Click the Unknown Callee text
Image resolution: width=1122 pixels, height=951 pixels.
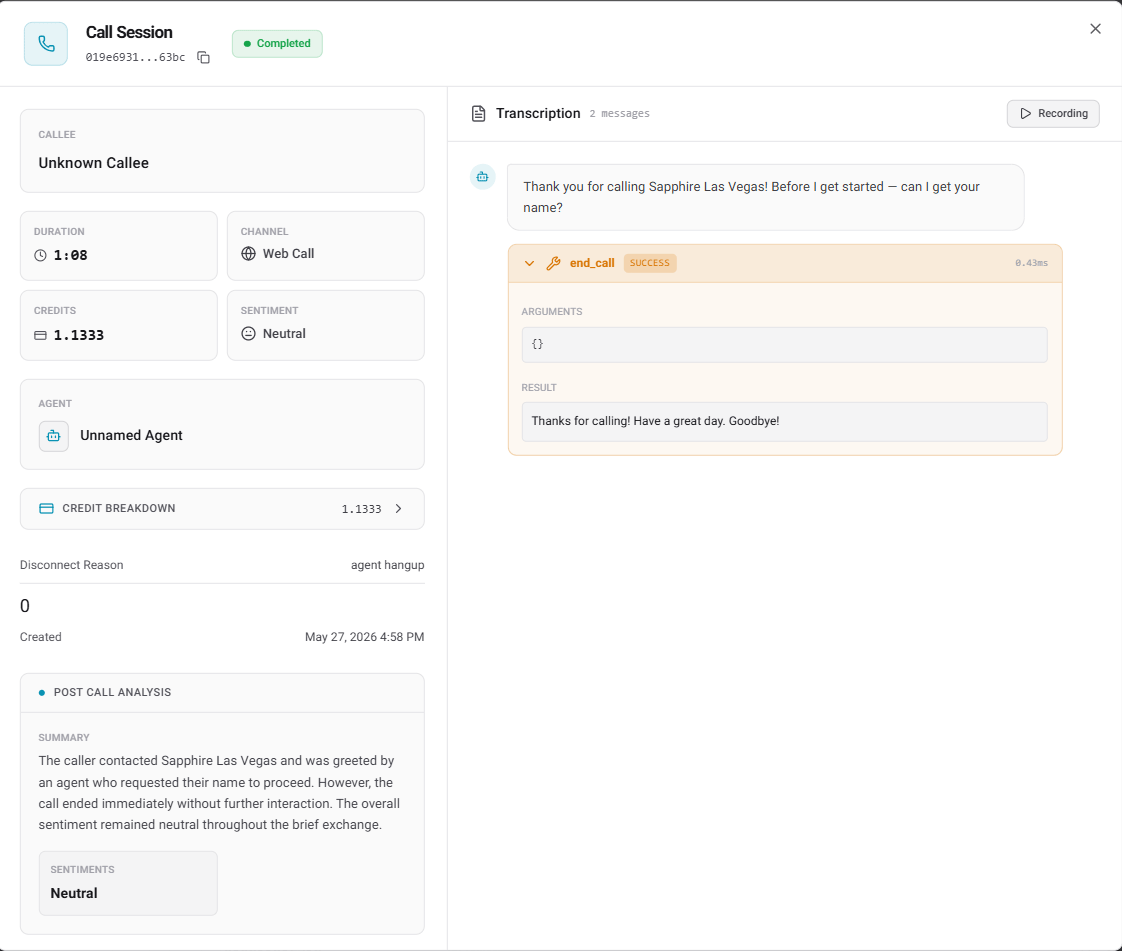pyautogui.click(x=94, y=163)
